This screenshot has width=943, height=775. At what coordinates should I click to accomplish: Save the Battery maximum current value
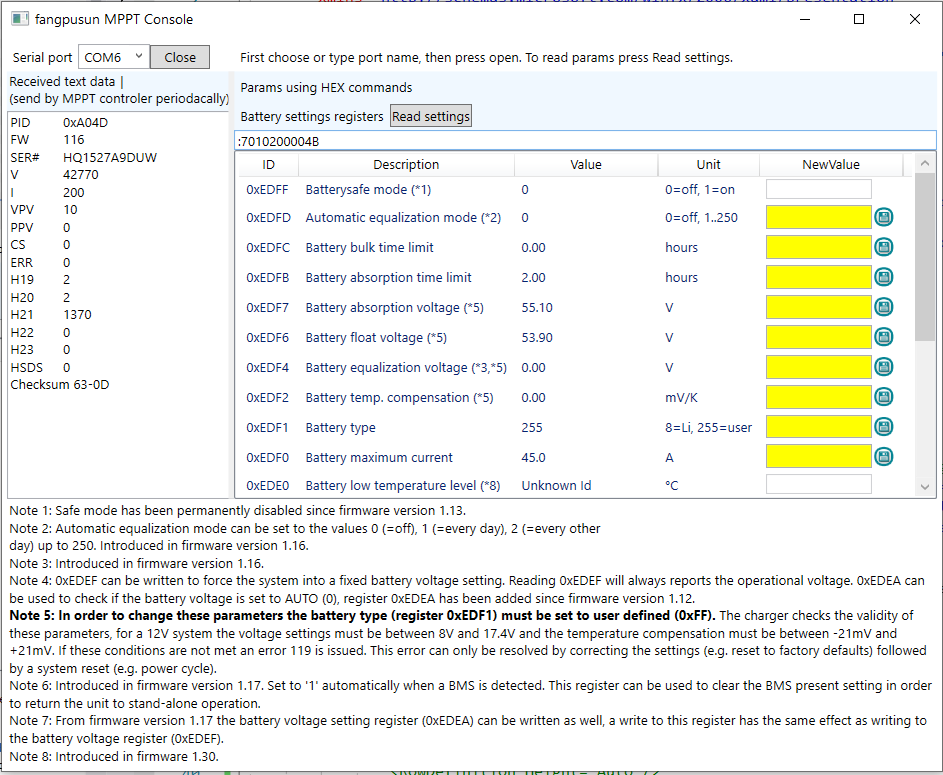883,457
